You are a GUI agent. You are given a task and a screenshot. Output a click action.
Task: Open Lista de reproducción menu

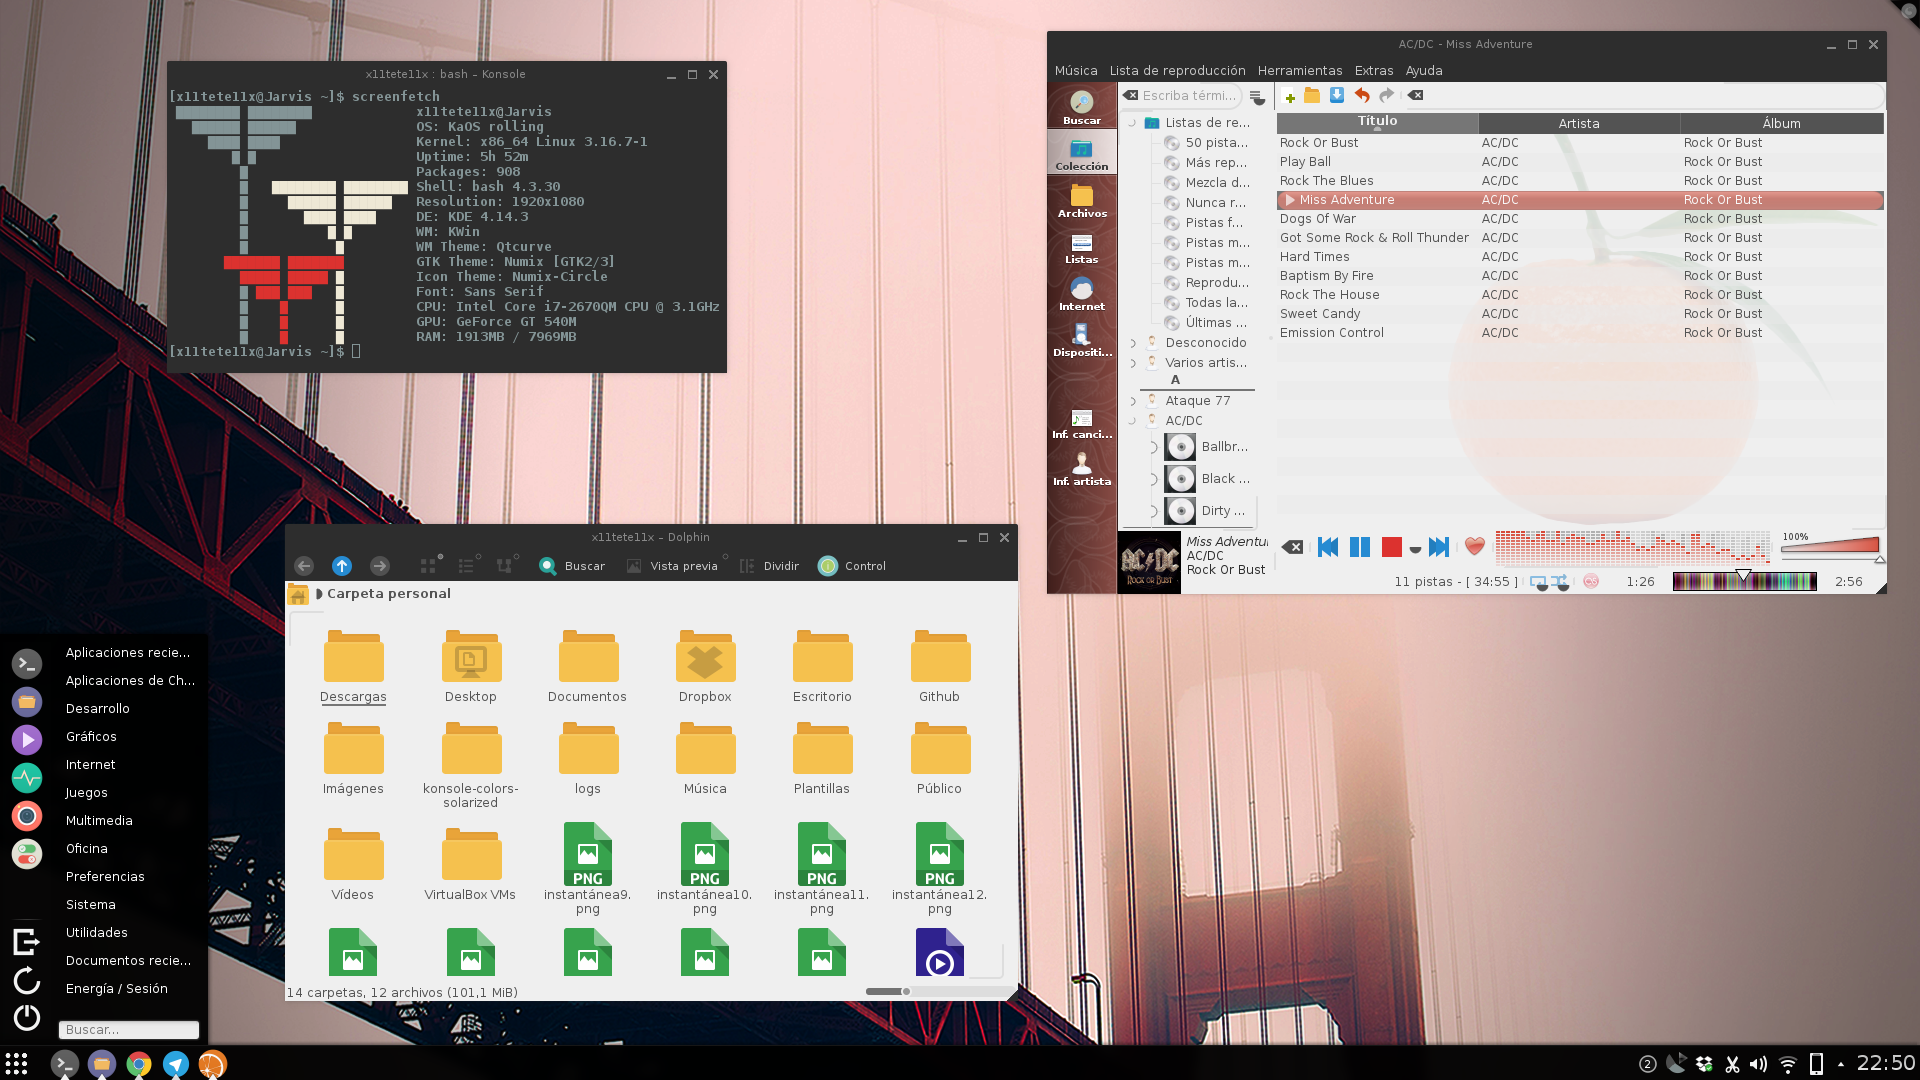[x=1177, y=71]
